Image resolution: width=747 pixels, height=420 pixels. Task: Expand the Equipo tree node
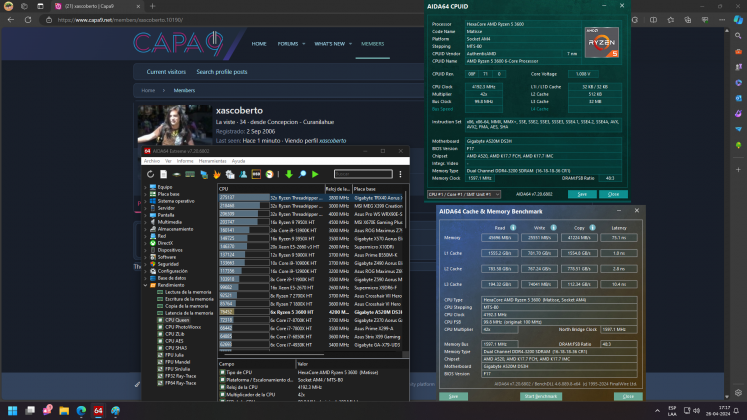click(x=146, y=187)
